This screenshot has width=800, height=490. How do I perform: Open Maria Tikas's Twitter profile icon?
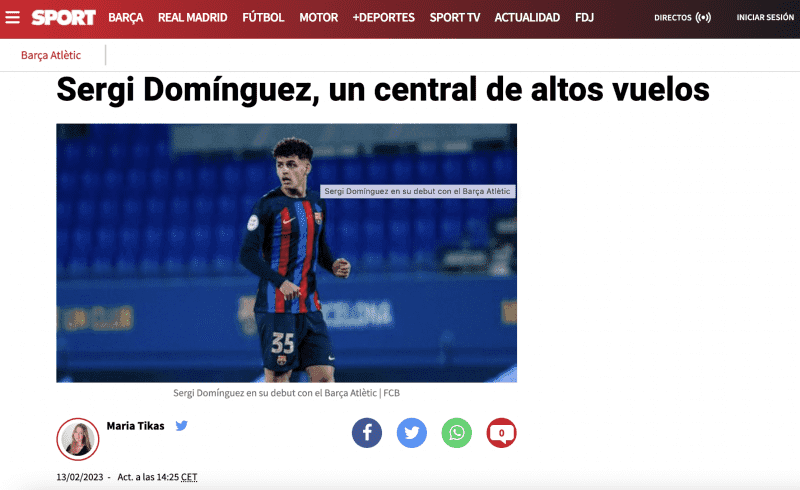pos(182,425)
